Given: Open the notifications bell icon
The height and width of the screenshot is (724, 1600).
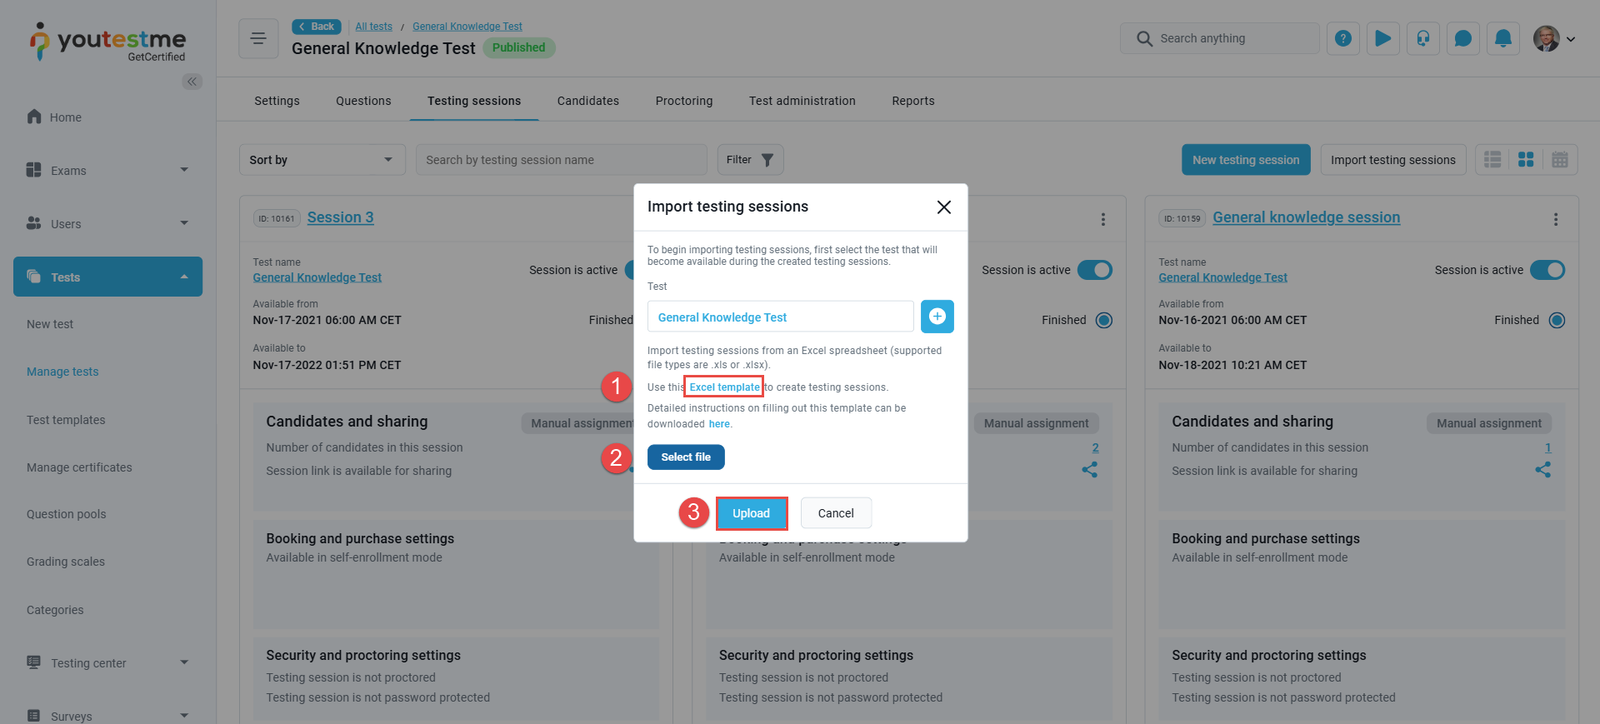Looking at the screenshot, I should 1502,39.
